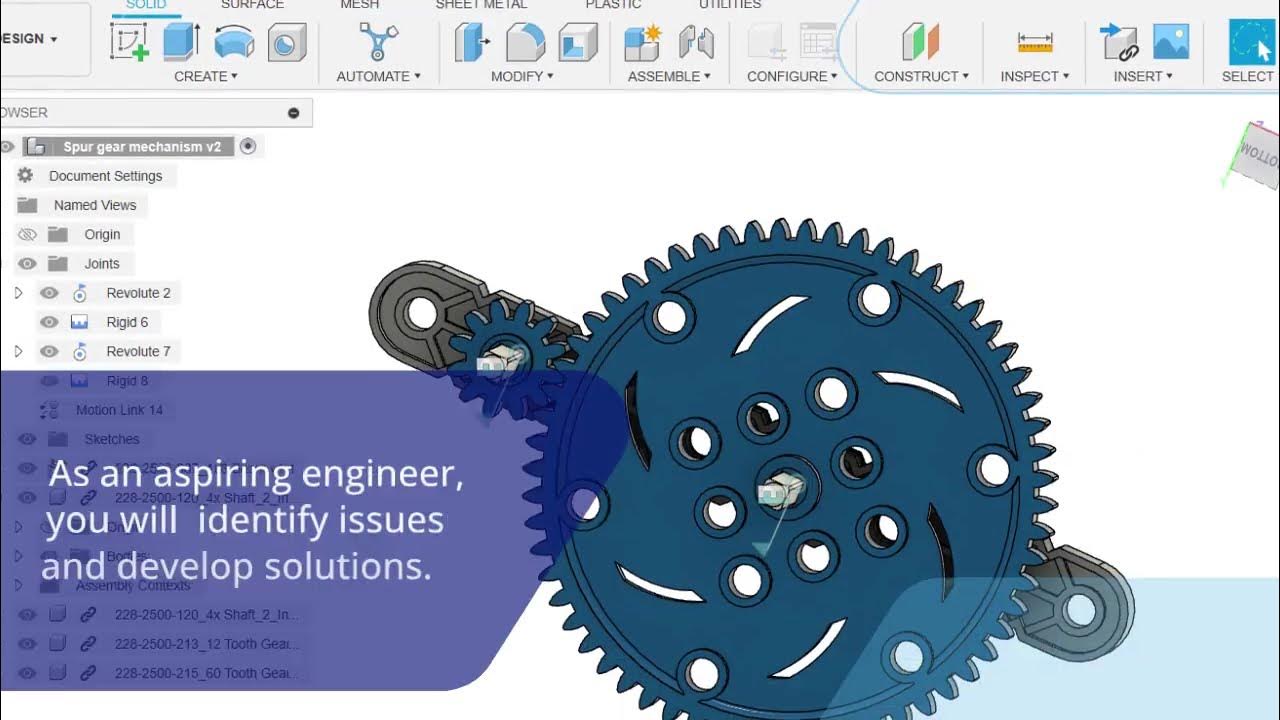Expand the Revolute 7 tree node
Image resolution: width=1280 pixels, height=720 pixels.
[x=18, y=351]
